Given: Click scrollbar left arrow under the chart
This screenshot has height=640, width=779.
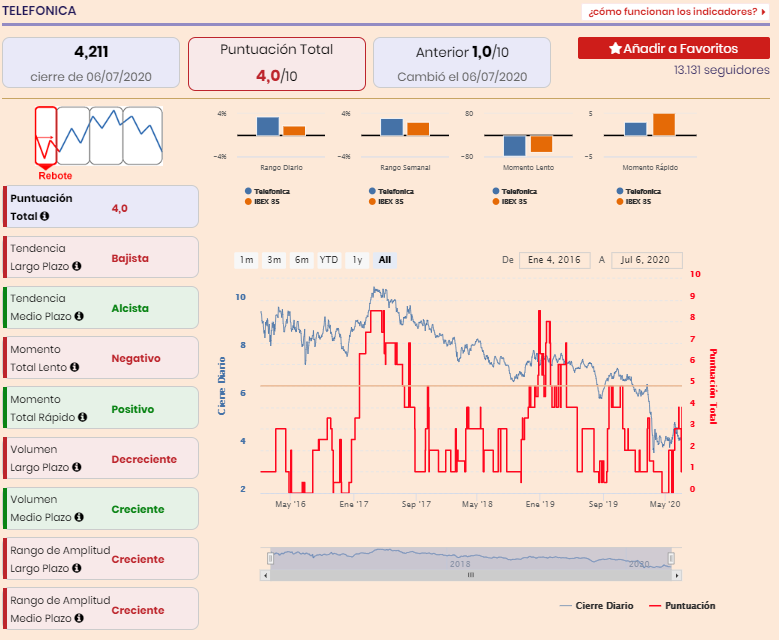Looking at the screenshot, I should pos(265,575).
